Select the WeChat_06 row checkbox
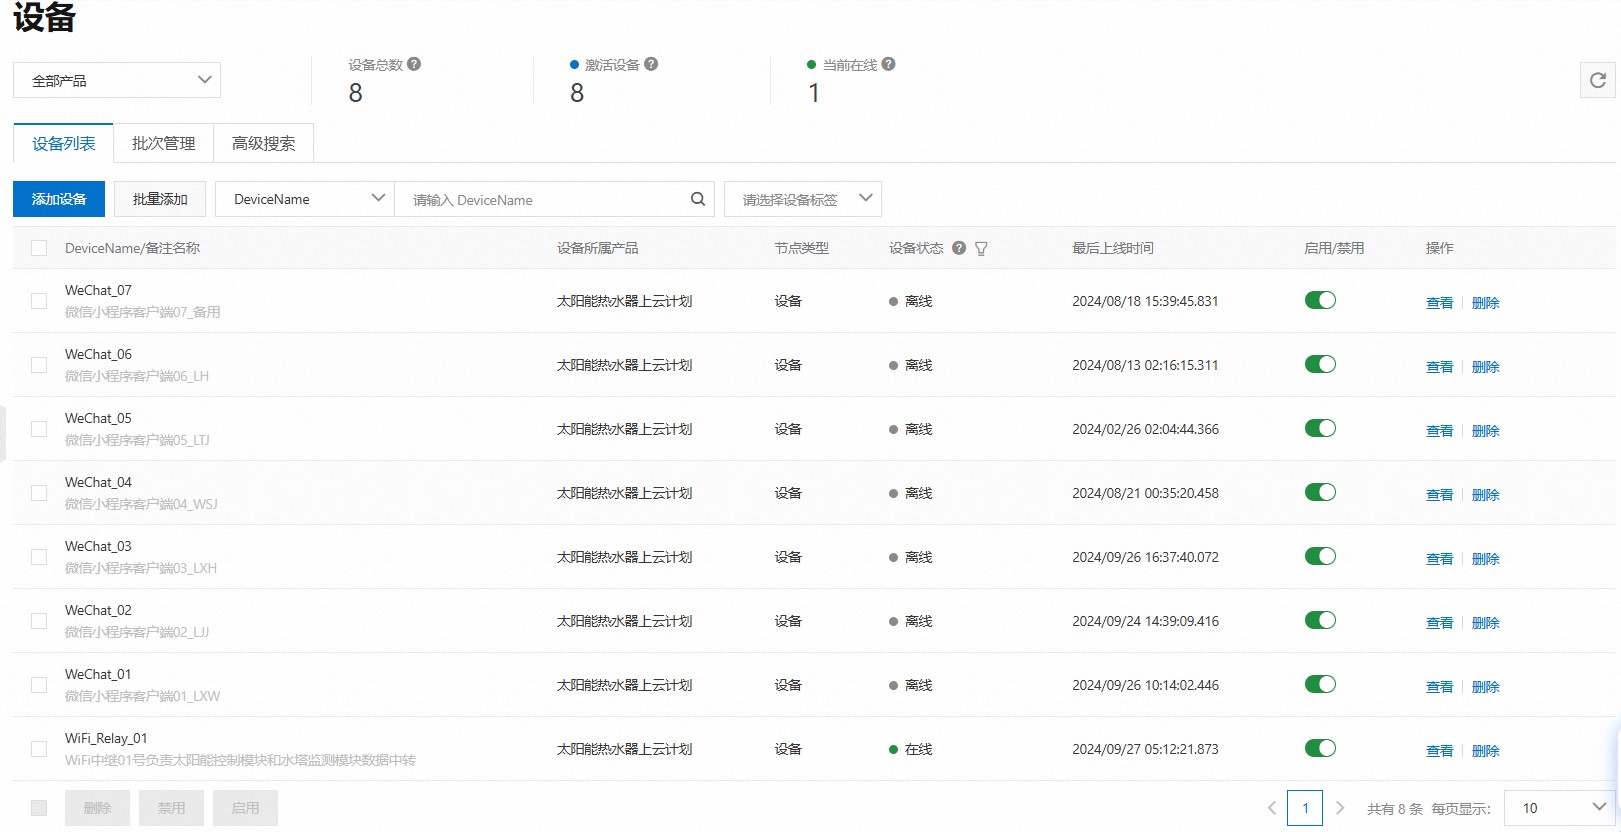 (39, 365)
